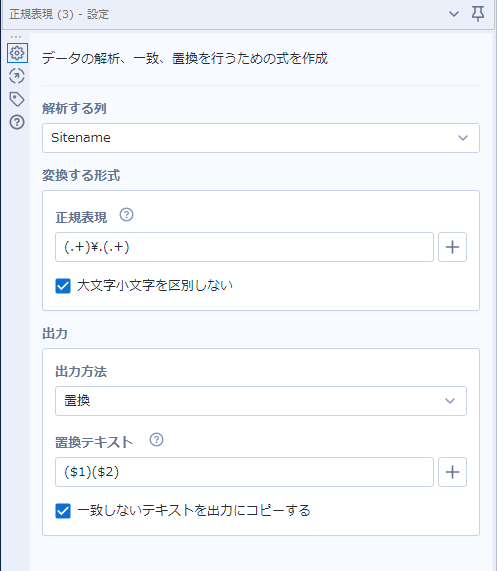Click the 正規表現 (3) - 設定 title
The image size is (497, 571).
pos(59,14)
